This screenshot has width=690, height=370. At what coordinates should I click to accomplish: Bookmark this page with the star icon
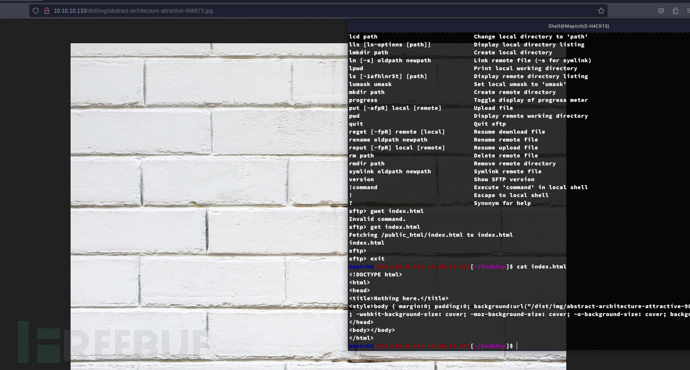pos(601,11)
